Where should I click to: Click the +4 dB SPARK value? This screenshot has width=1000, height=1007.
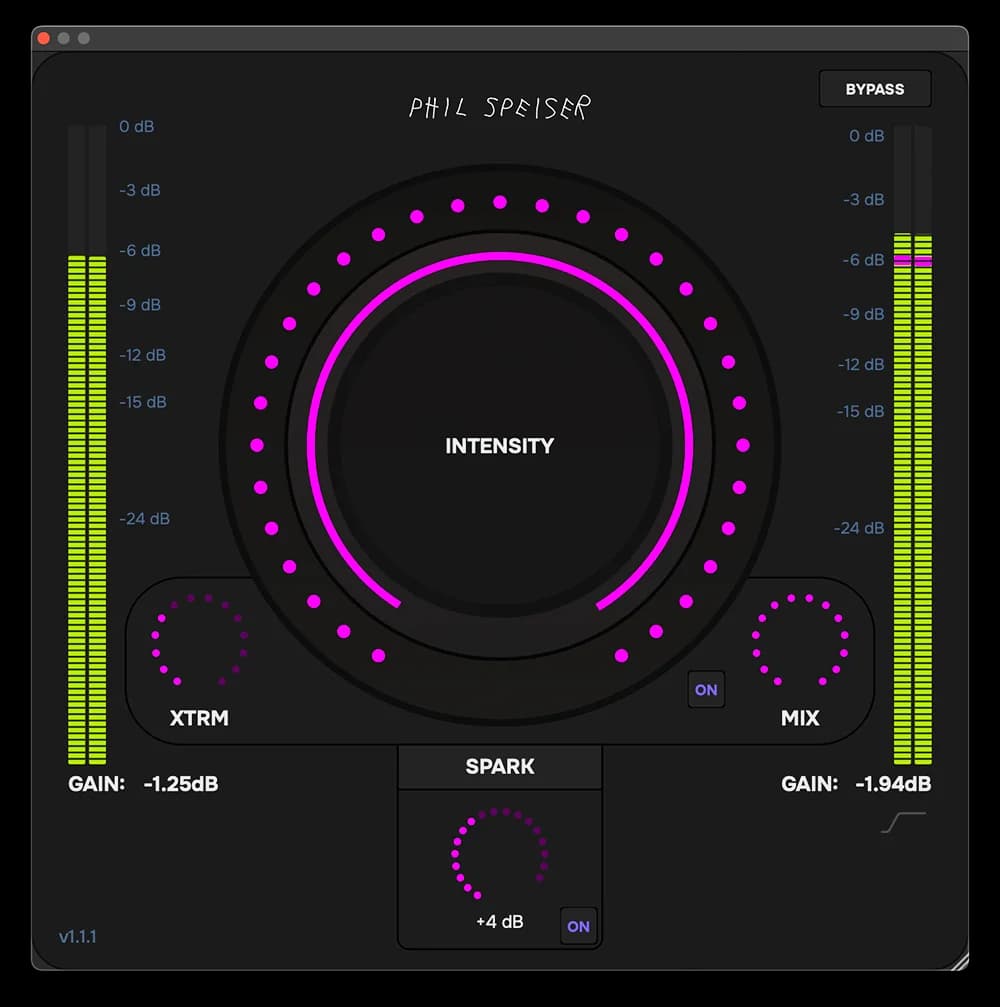click(x=500, y=922)
